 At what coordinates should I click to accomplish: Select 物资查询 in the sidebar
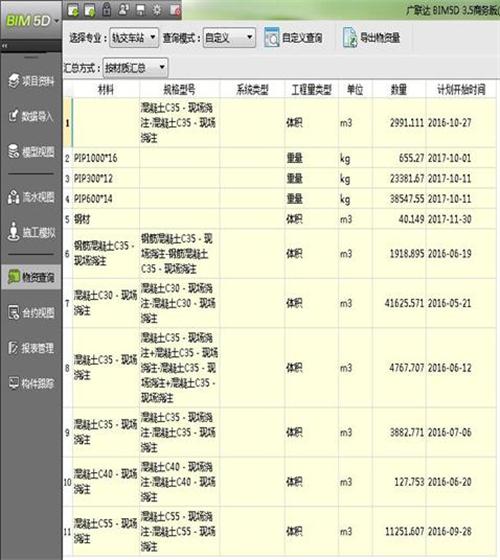pyautogui.click(x=31, y=277)
